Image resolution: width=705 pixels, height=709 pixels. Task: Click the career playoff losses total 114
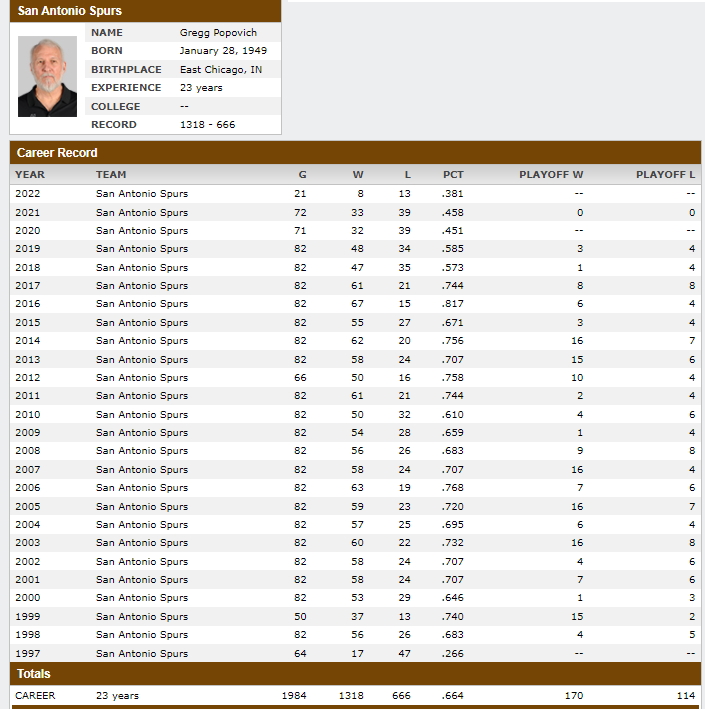click(686, 695)
